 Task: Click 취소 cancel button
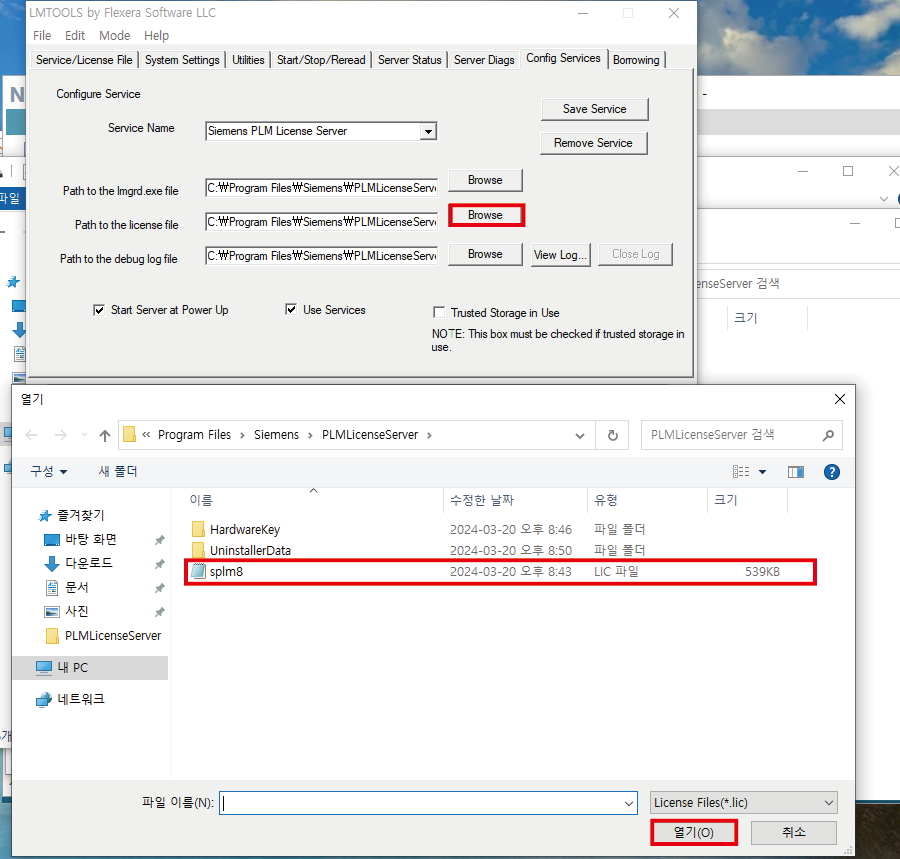(x=794, y=833)
